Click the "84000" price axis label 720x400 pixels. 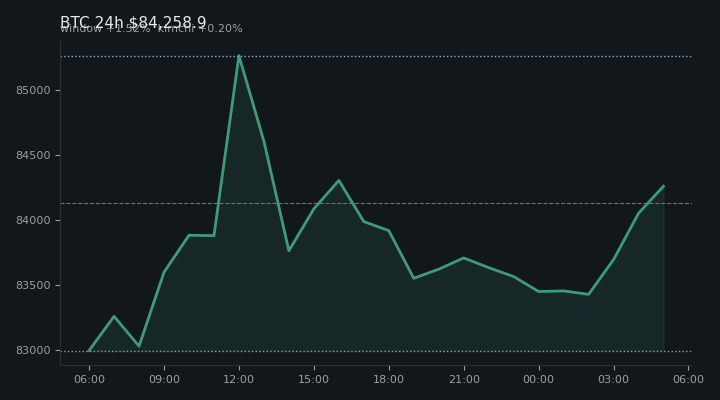click(33, 220)
